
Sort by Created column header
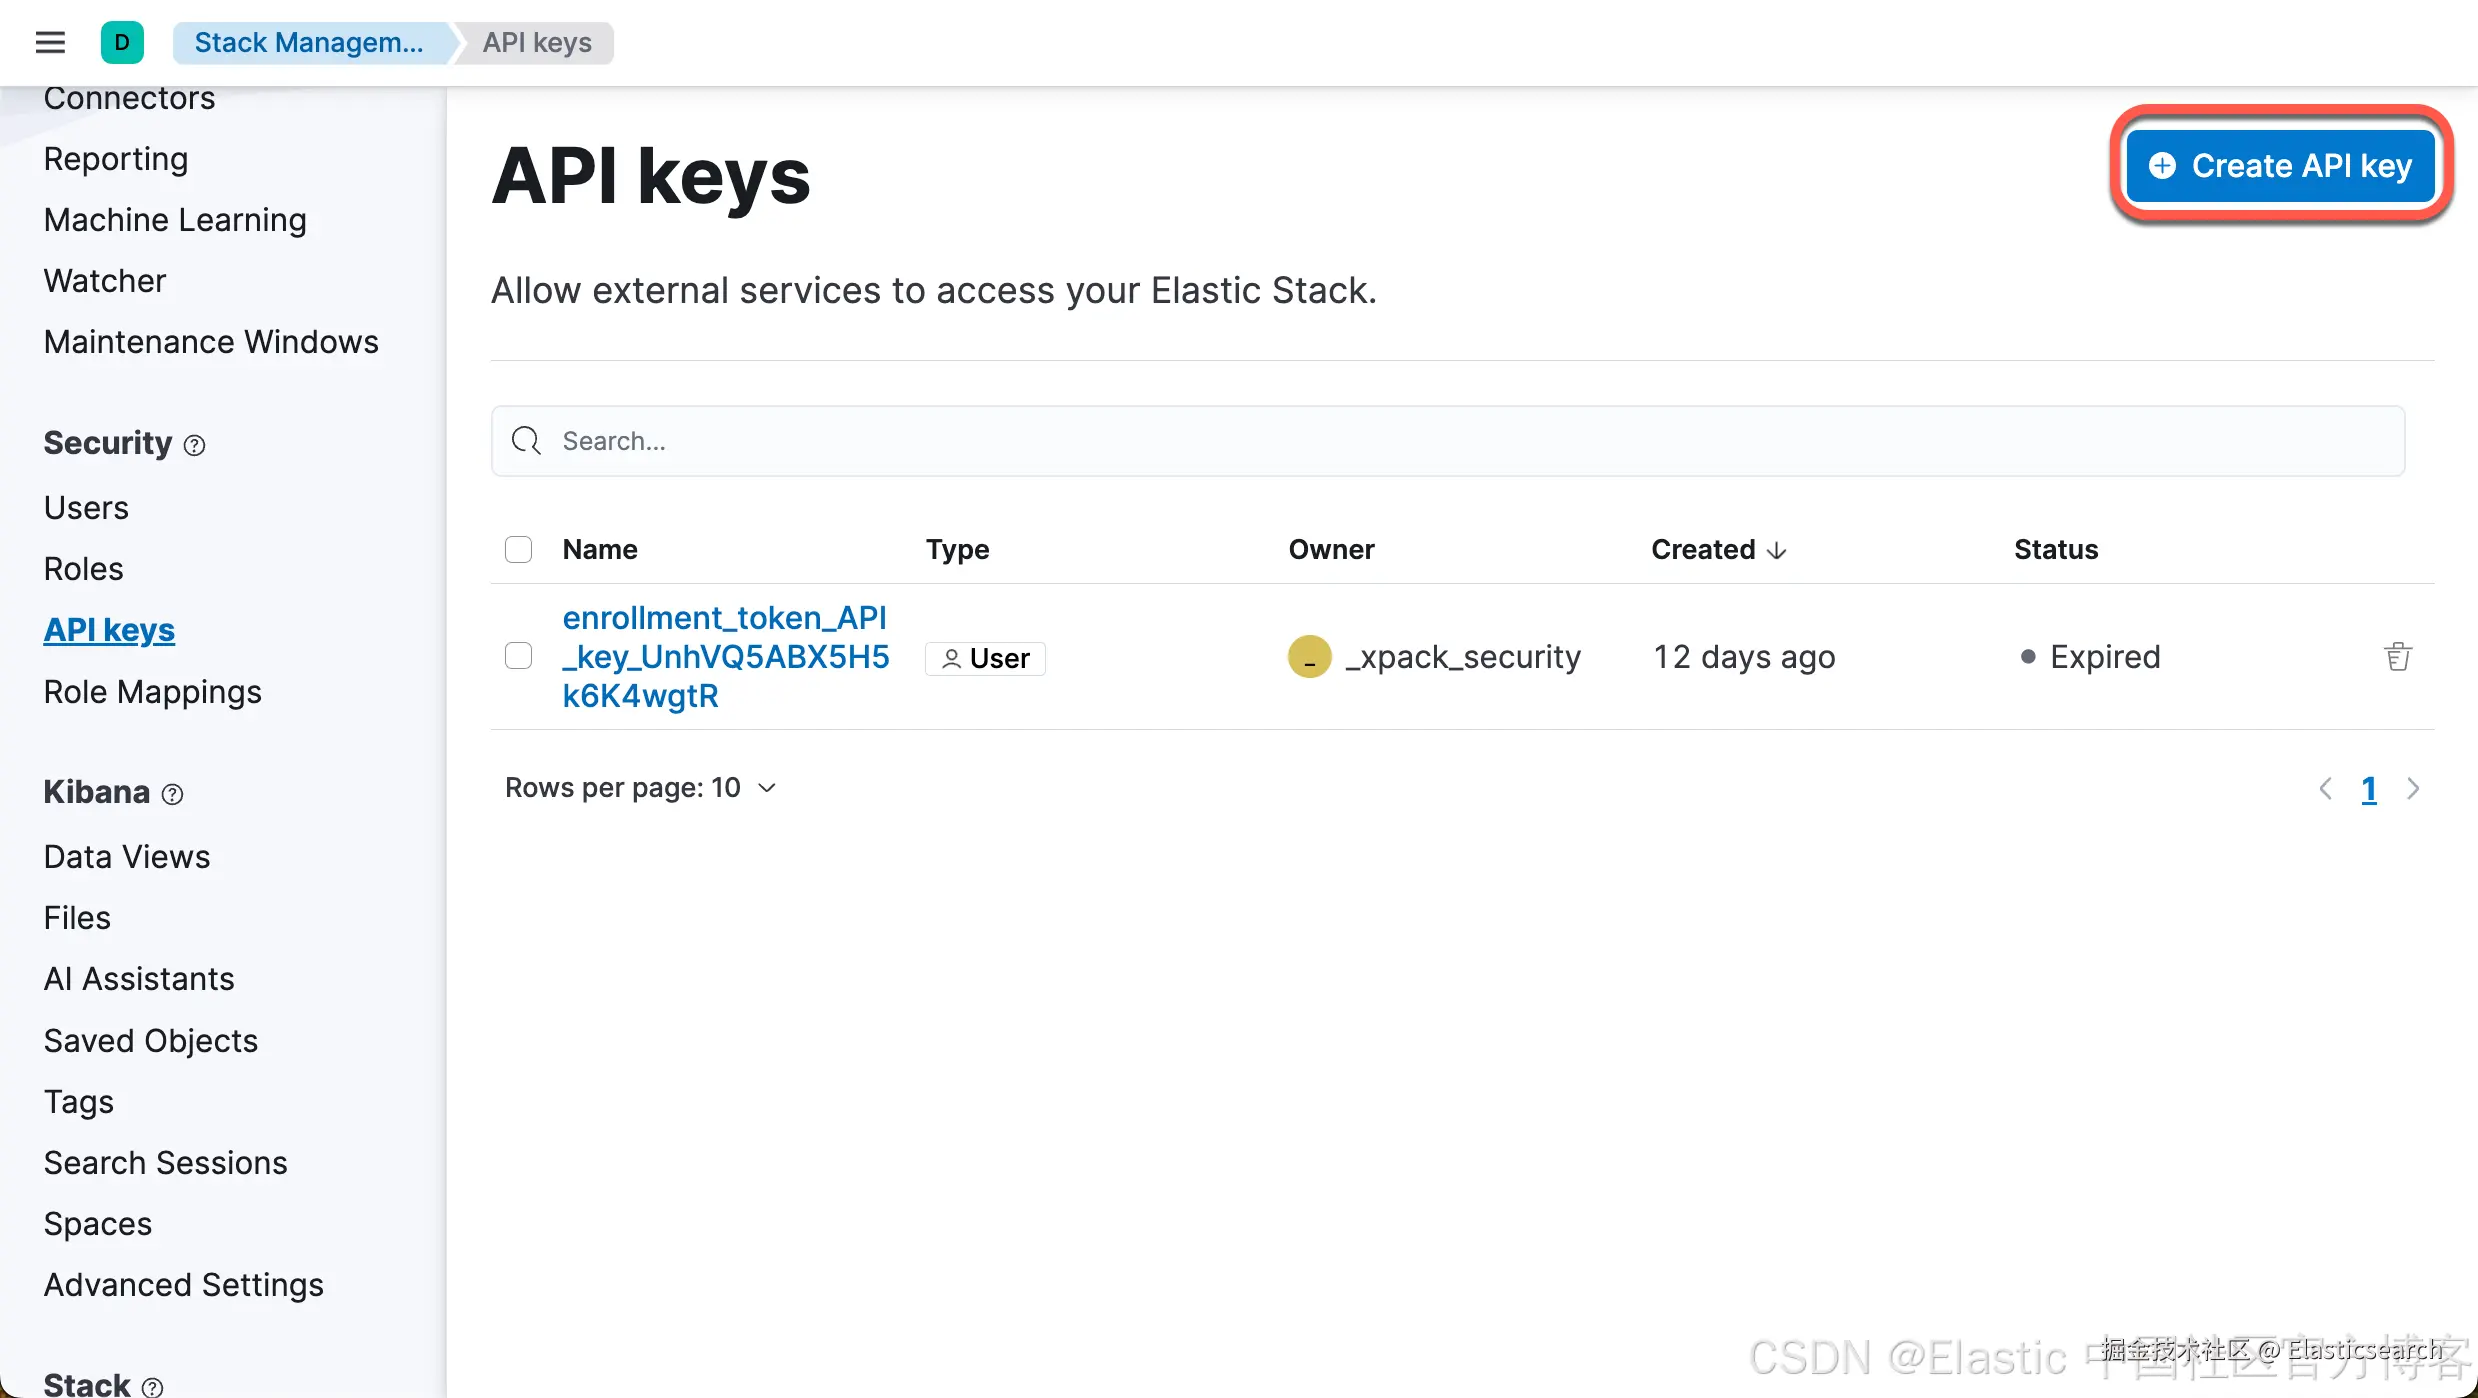[1718, 549]
